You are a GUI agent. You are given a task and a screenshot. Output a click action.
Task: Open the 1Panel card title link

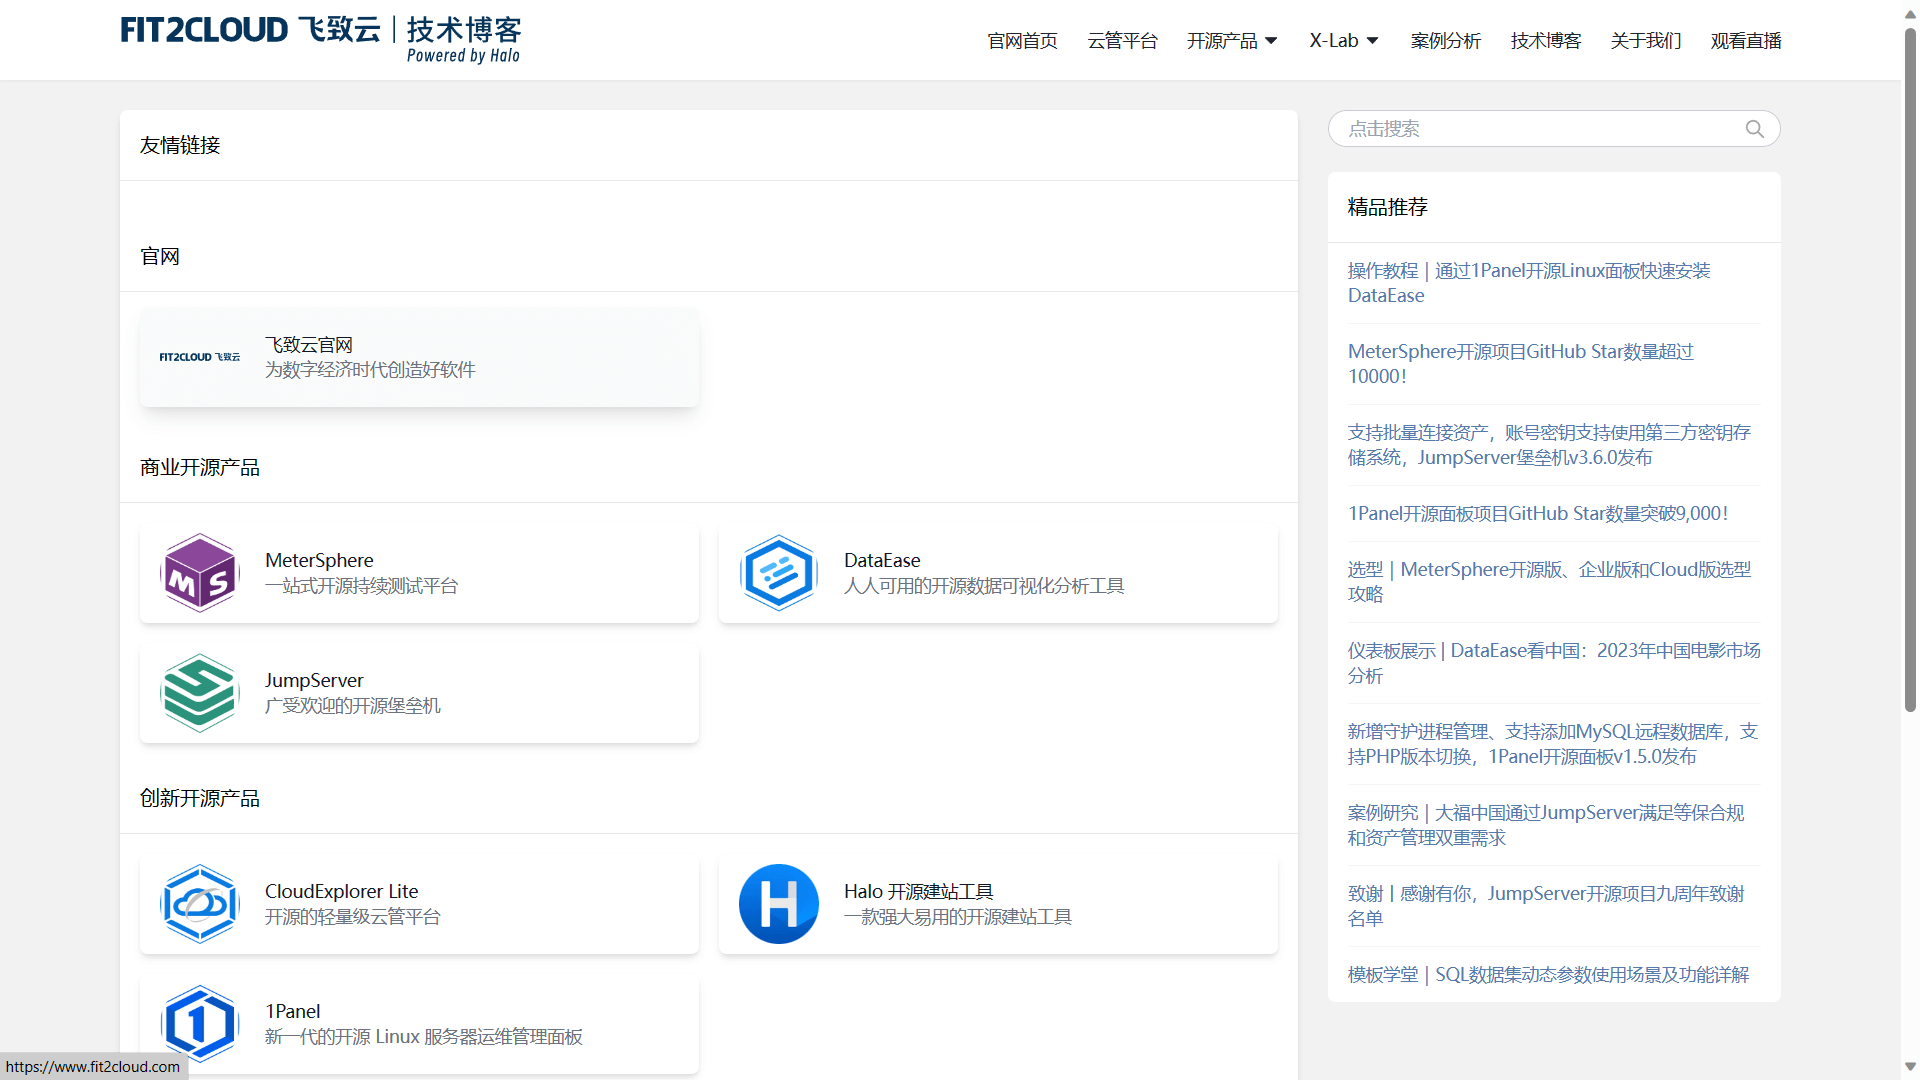(292, 1011)
